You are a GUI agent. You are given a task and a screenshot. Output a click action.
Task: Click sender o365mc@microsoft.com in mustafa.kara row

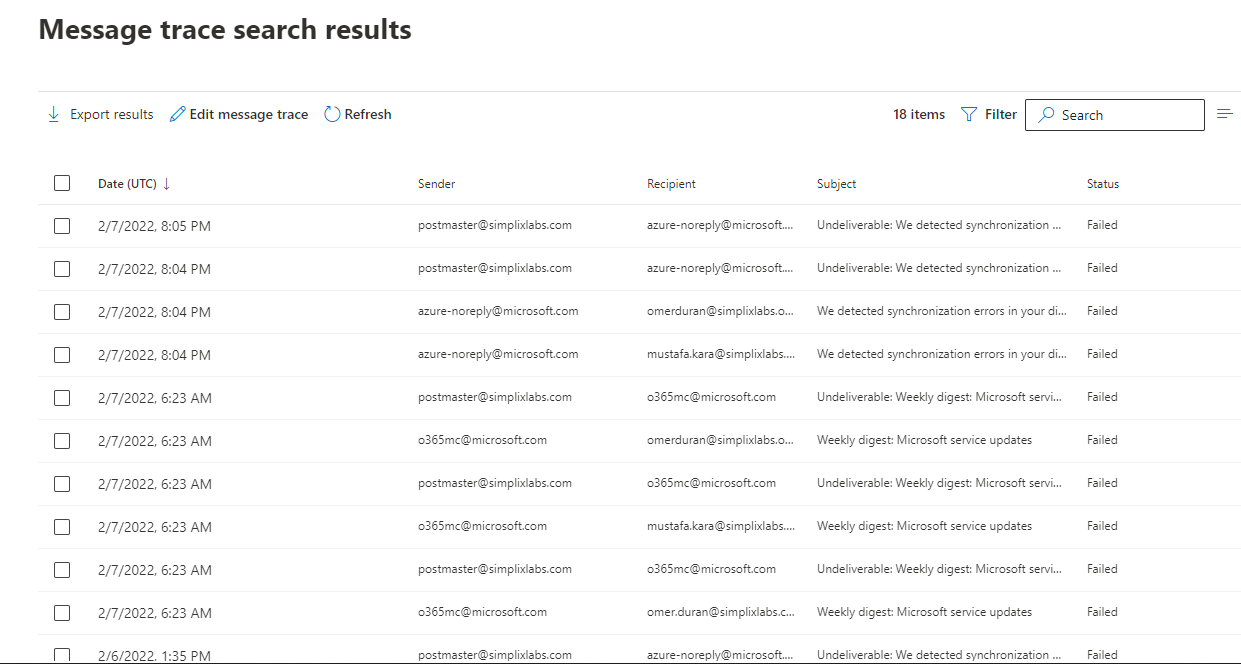[x=482, y=526]
